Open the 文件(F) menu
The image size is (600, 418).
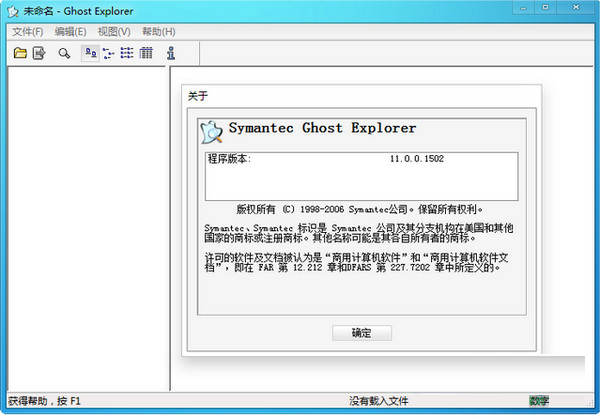pos(28,31)
